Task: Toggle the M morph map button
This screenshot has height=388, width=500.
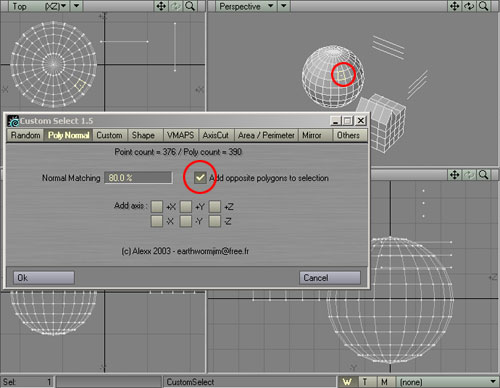Action: coord(385,382)
